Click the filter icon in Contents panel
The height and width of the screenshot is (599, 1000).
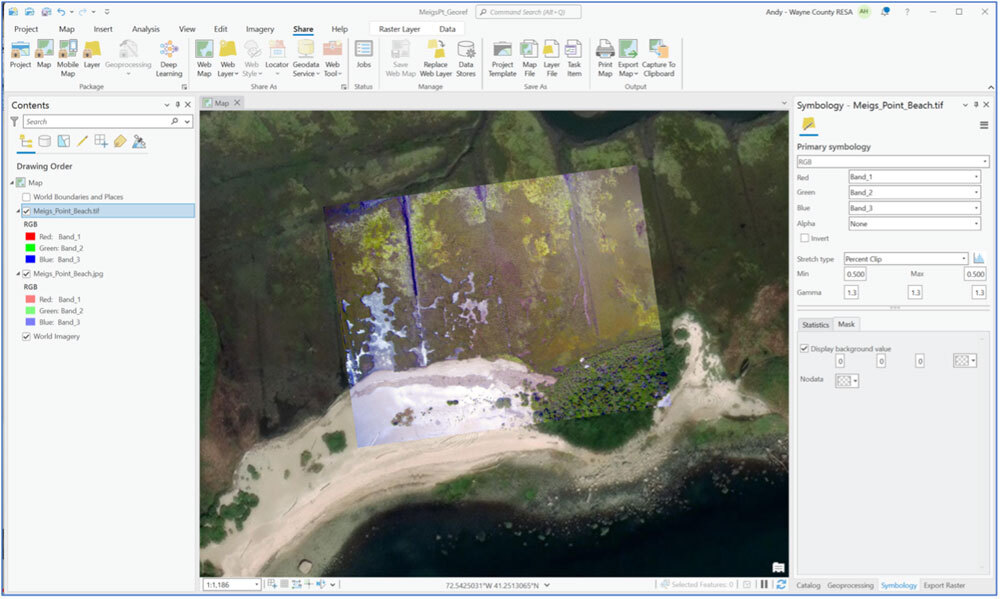pyautogui.click(x=12, y=119)
